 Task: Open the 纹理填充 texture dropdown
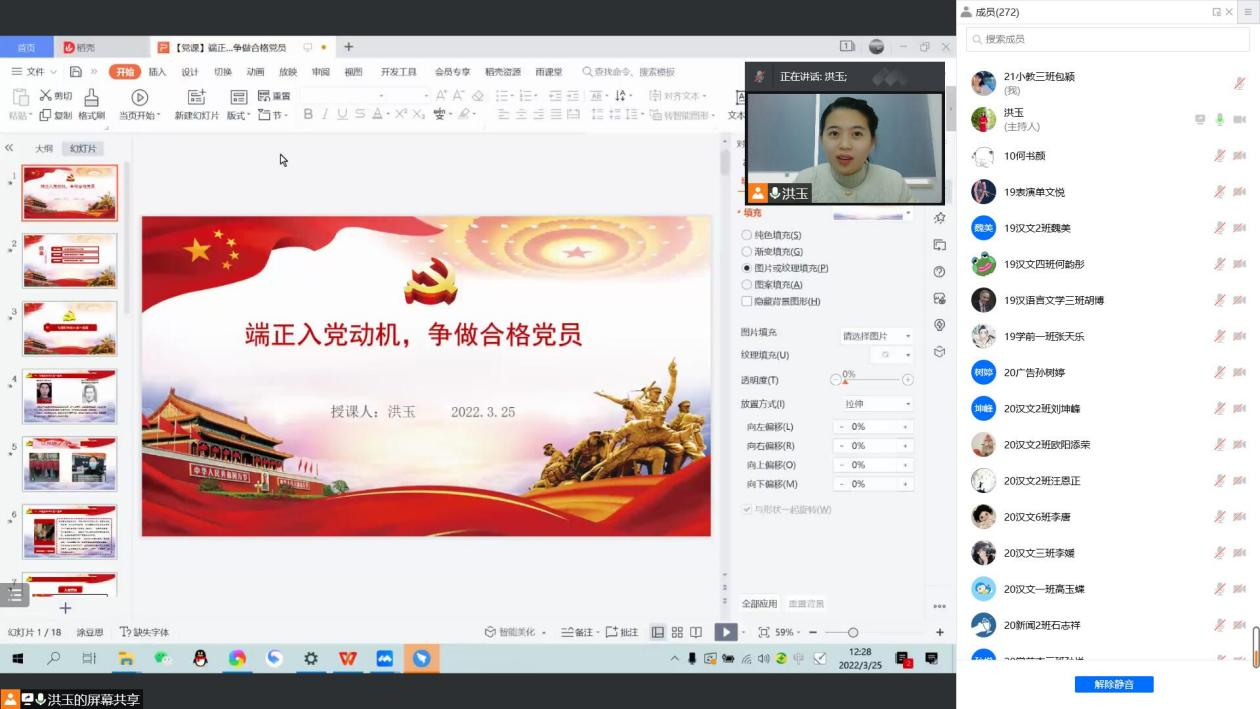890,355
